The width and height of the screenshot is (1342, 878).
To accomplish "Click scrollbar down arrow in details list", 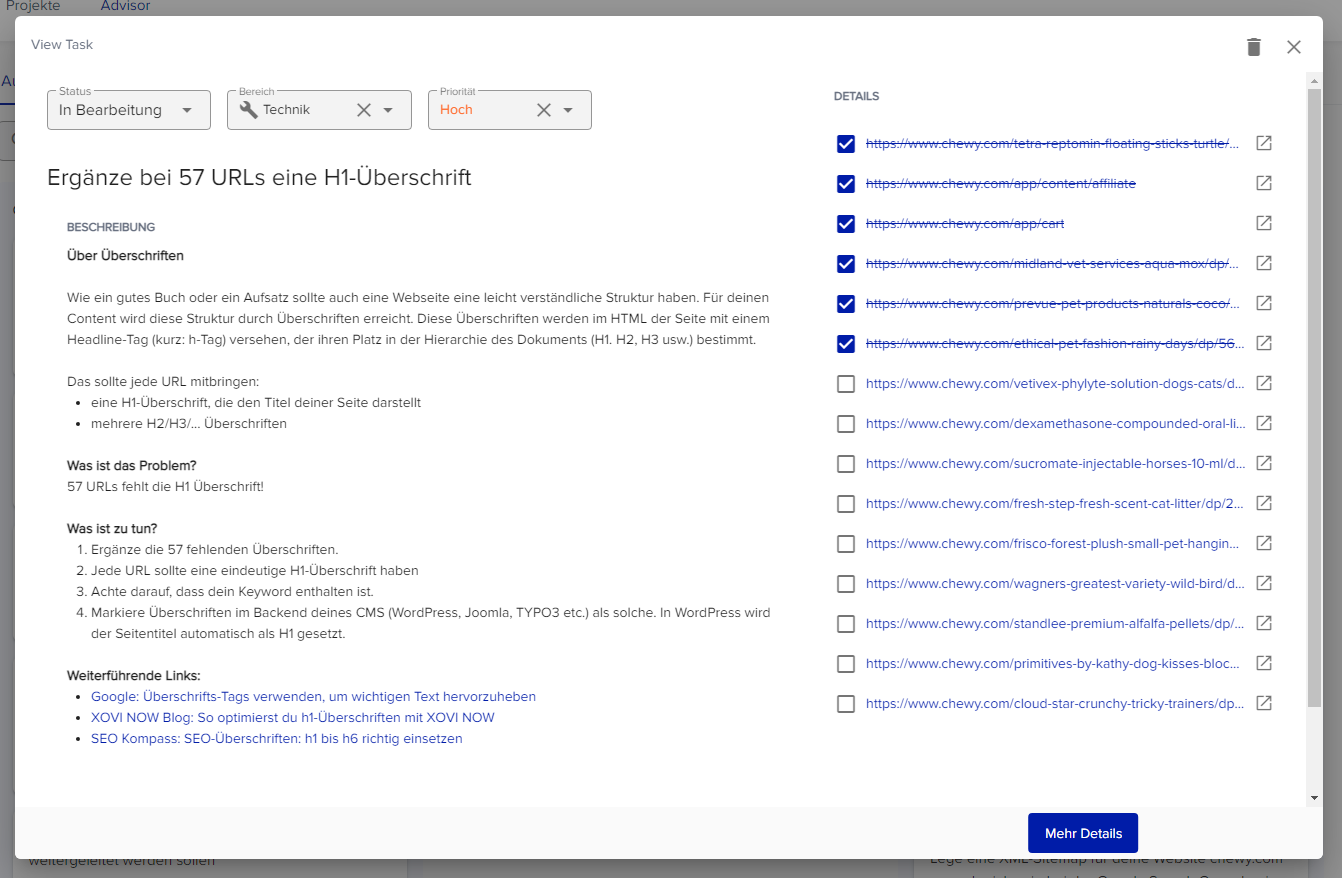I will (x=1315, y=798).
